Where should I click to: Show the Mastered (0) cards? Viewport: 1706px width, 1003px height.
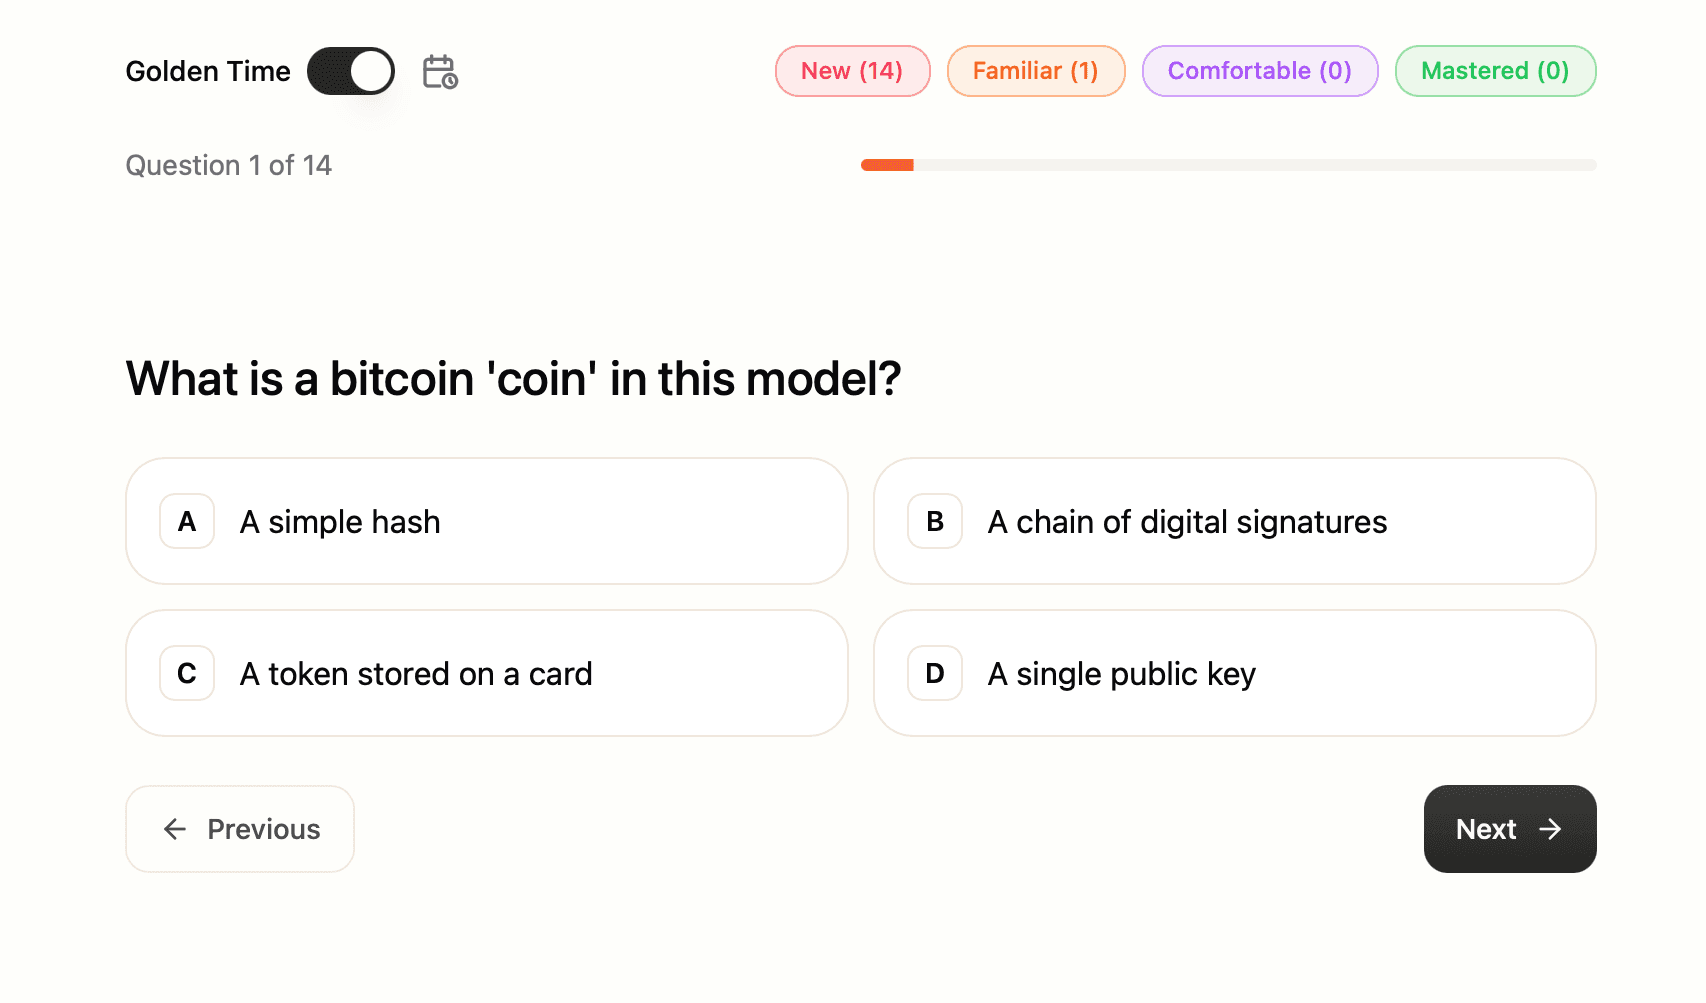pyautogui.click(x=1495, y=71)
